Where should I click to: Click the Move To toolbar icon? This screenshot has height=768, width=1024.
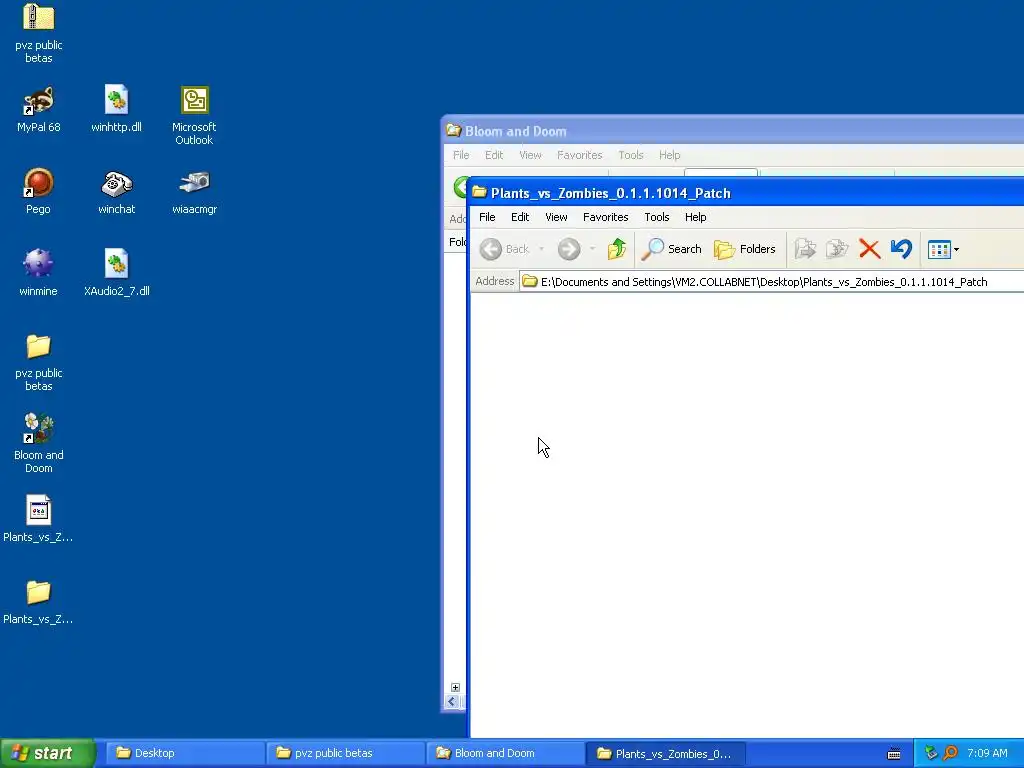[x=805, y=249]
